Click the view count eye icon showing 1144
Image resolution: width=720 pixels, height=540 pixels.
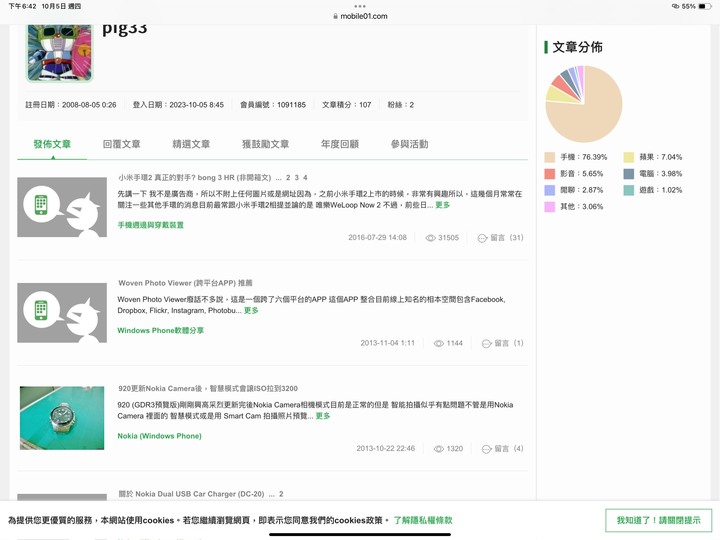point(439,343)
